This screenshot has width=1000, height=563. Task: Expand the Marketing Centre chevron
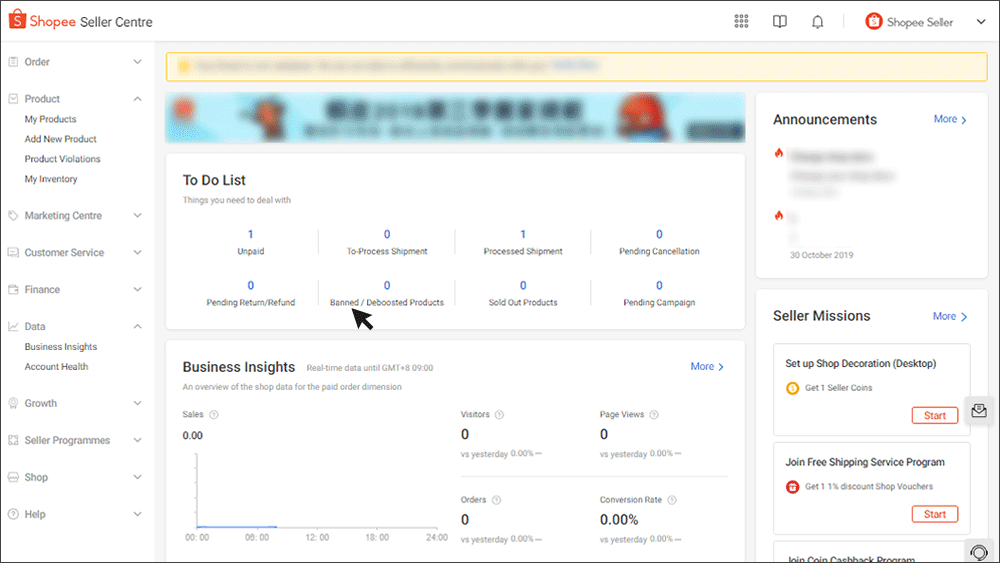137,216
